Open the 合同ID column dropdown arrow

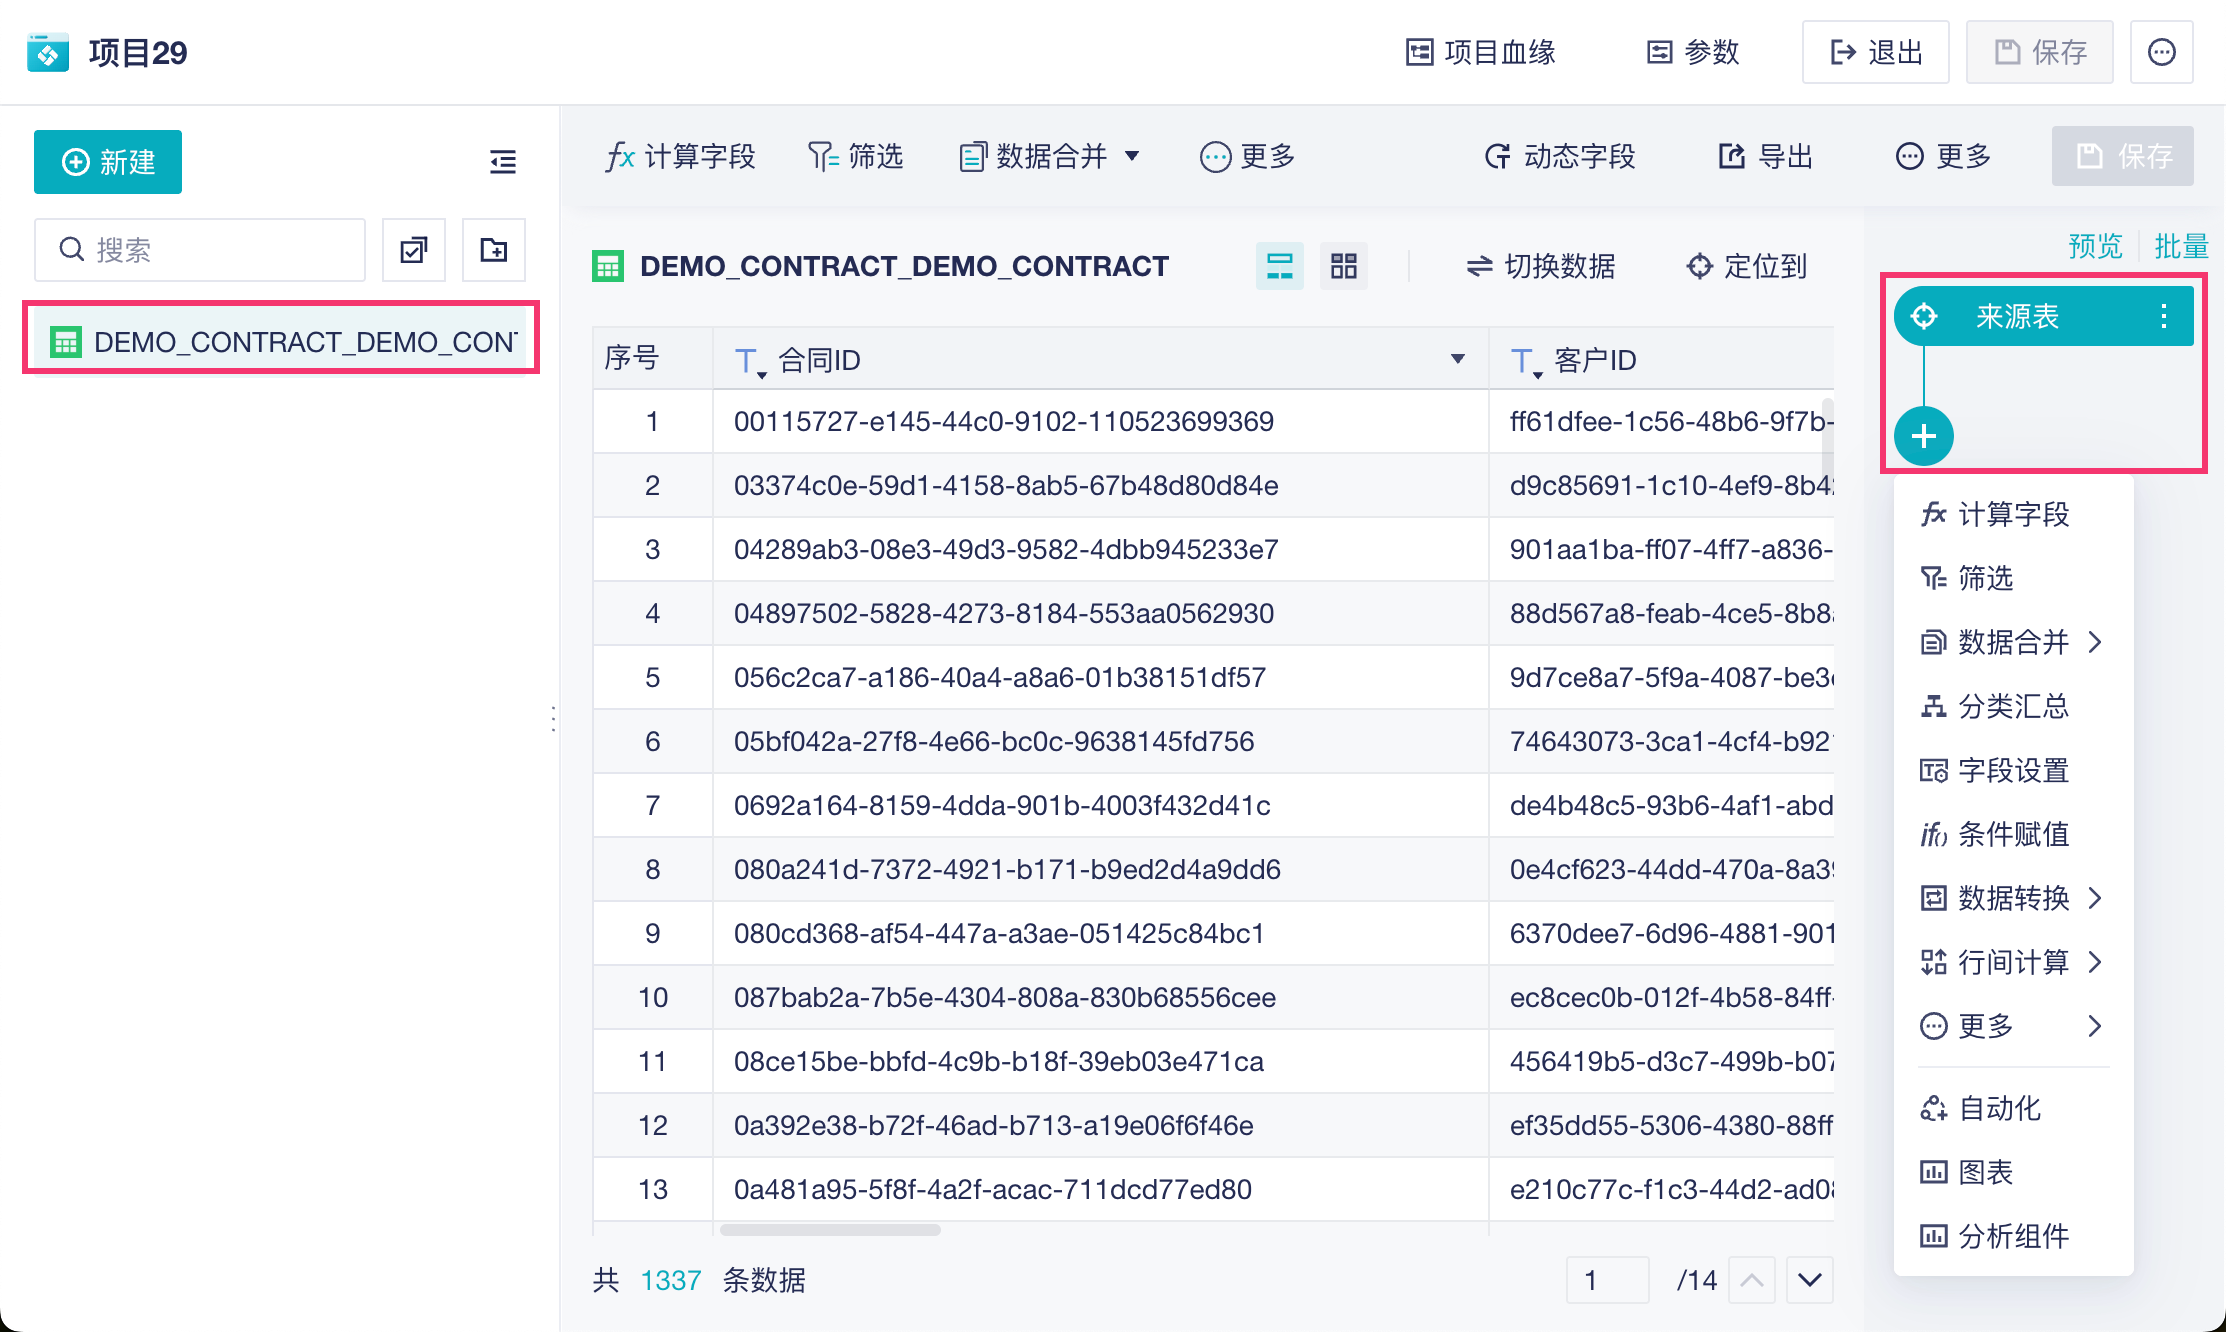tap(1458, 359)
